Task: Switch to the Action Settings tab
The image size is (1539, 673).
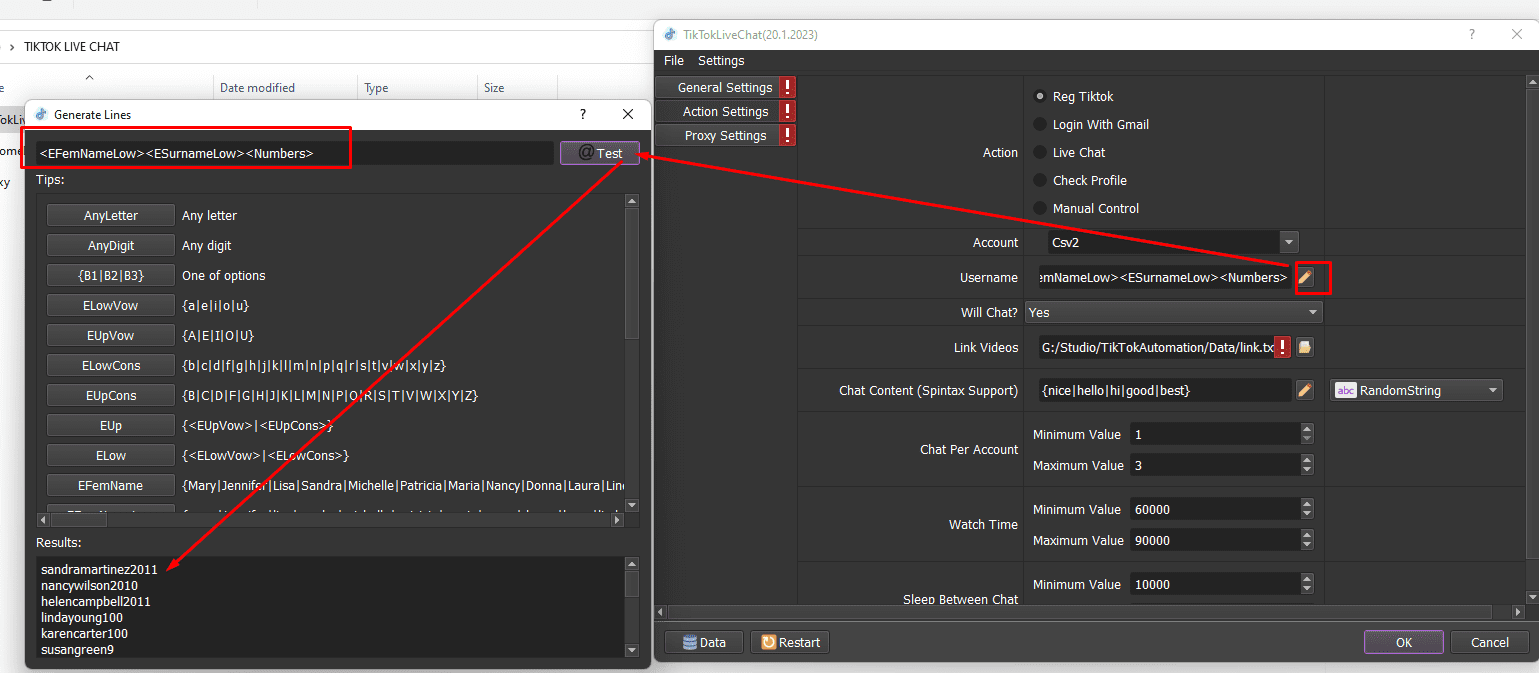Action: pyautogui.click(x=717, y=112)
